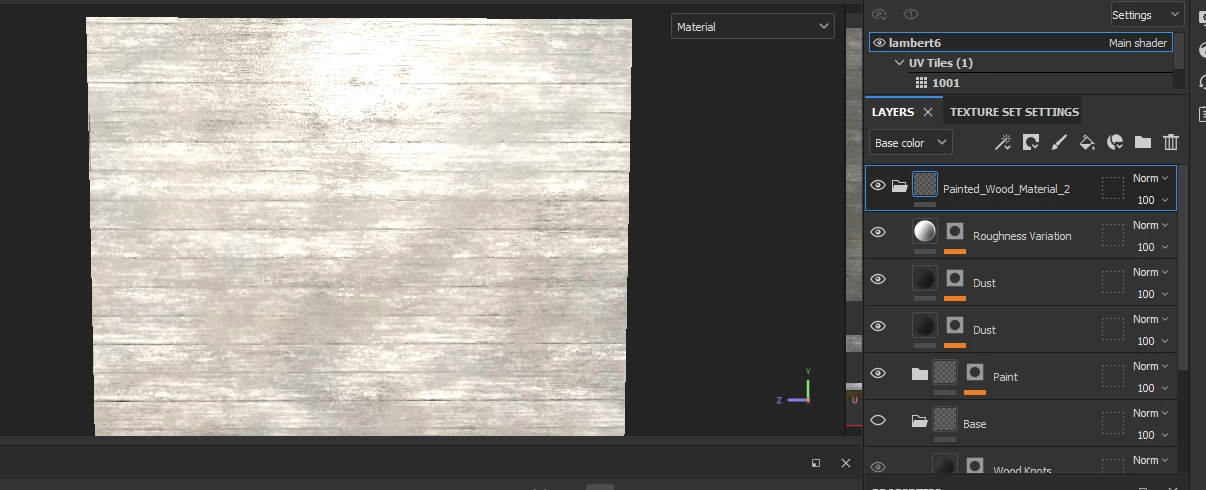
Task: Click the folder icon of Painted_Wood_Material_2
Action: tap(899, 186)
